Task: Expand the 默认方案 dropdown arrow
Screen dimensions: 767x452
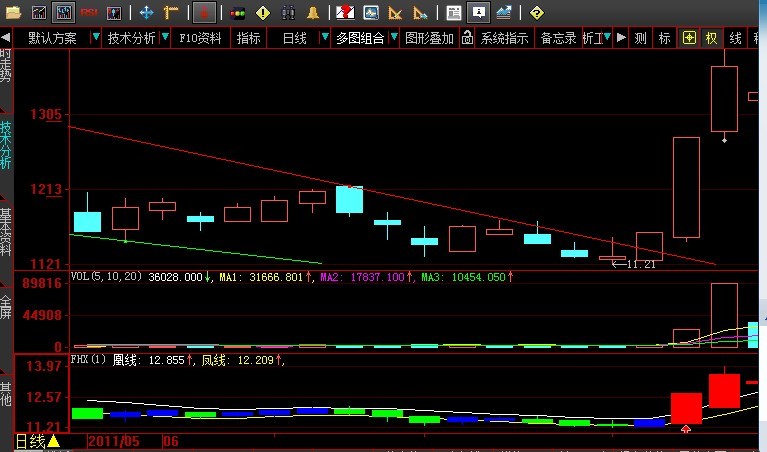Action: 96,37
